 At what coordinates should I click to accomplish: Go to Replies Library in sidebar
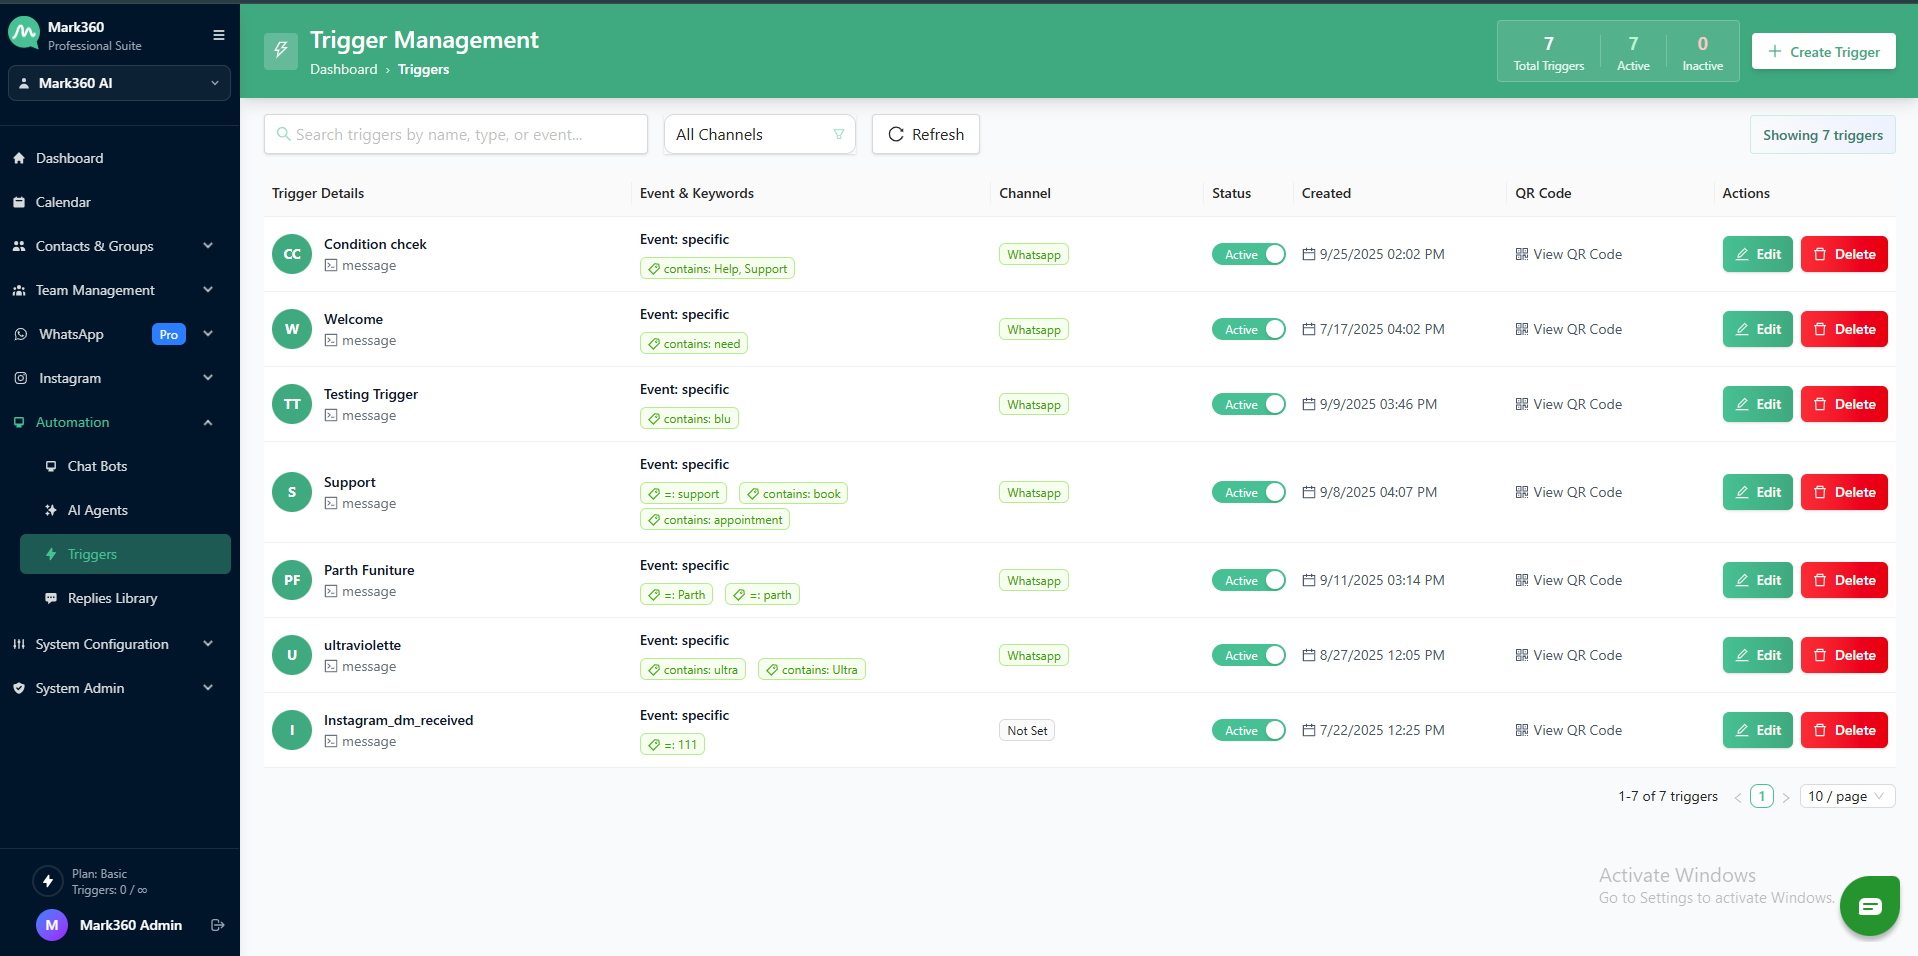[x=112, y=598]
